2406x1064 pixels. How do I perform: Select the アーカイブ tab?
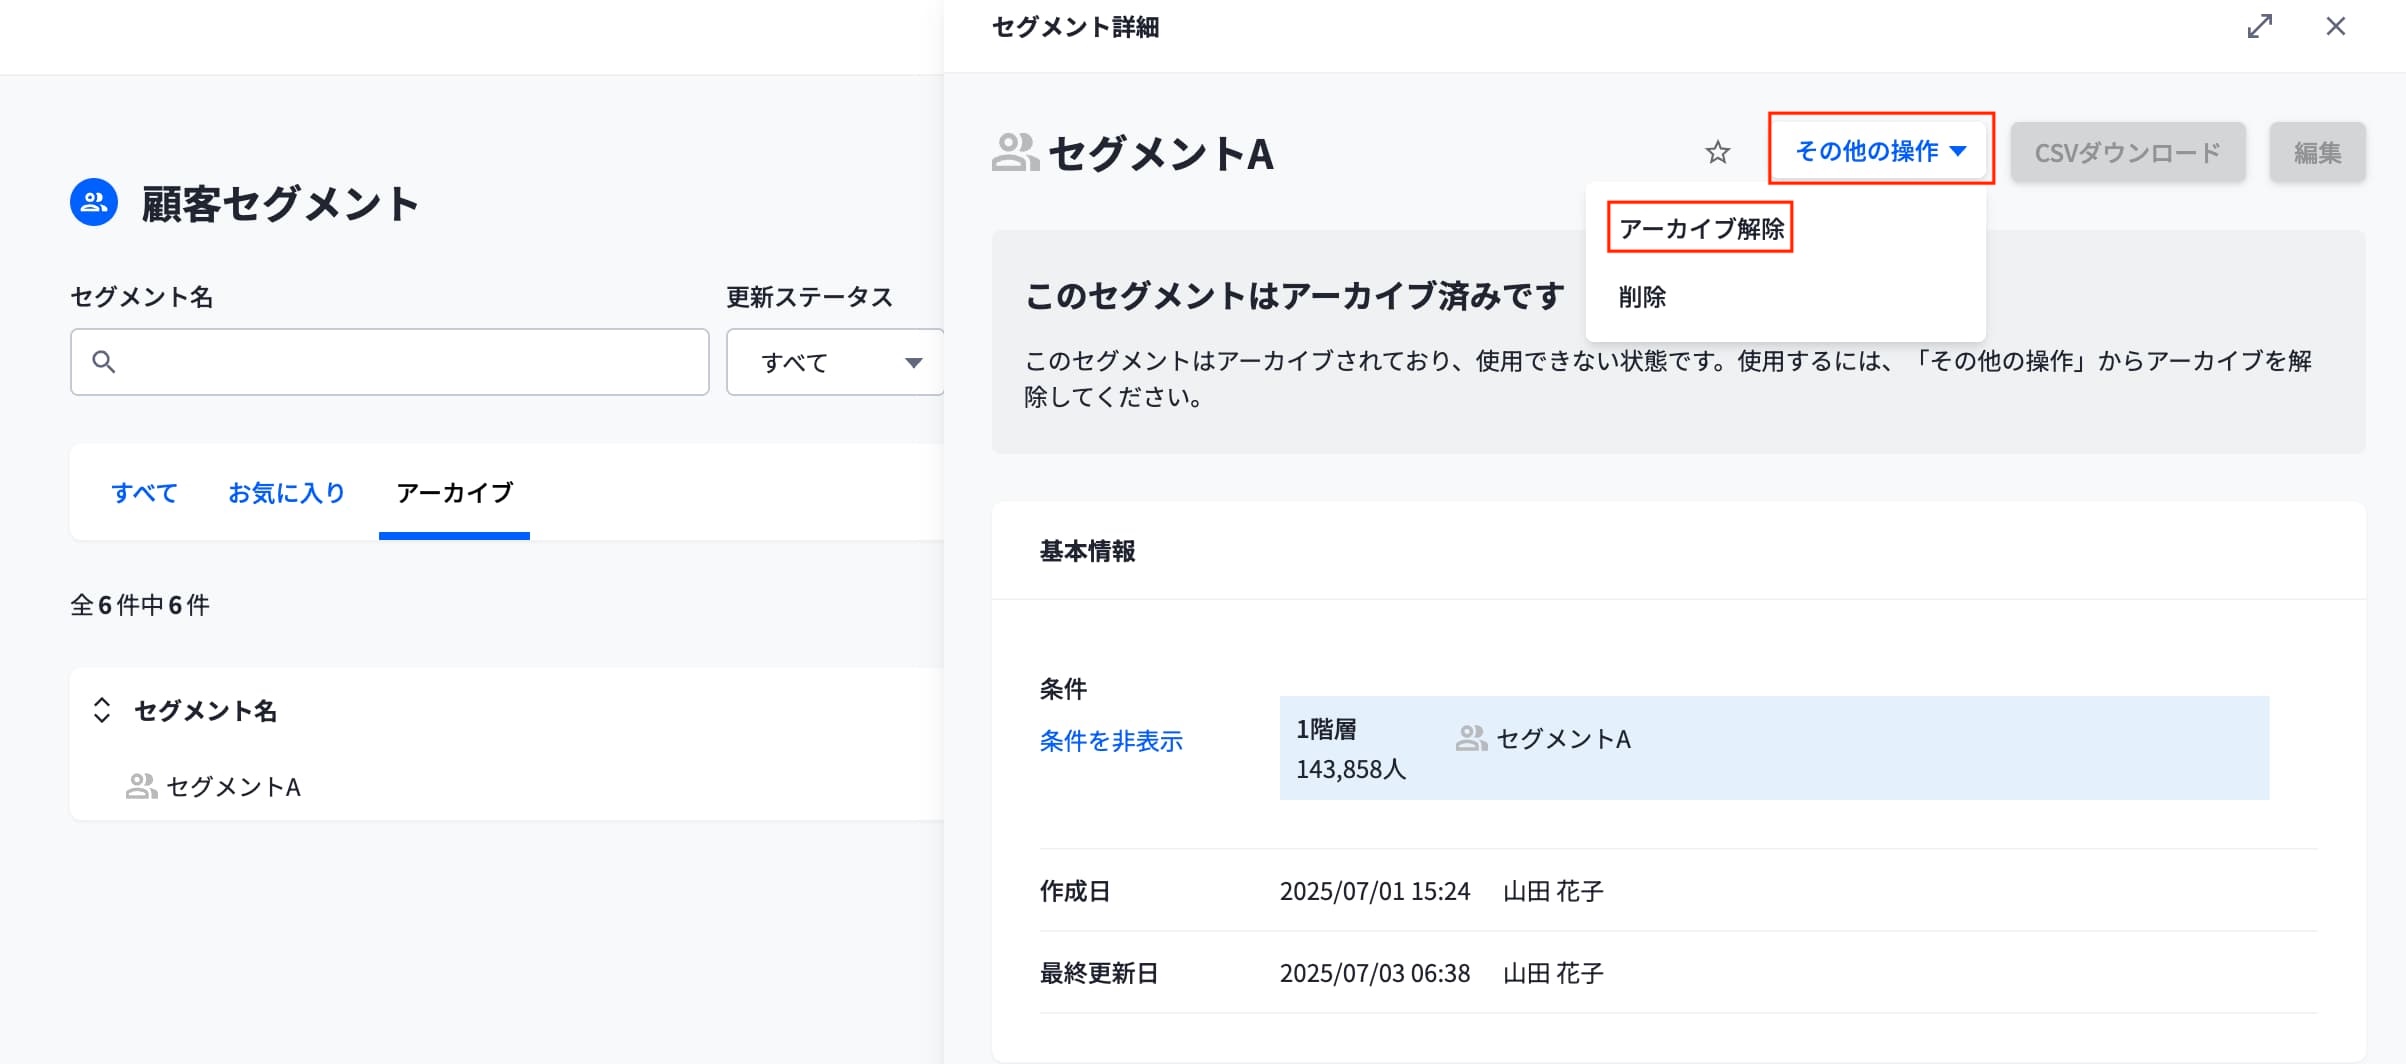point(454,493)
